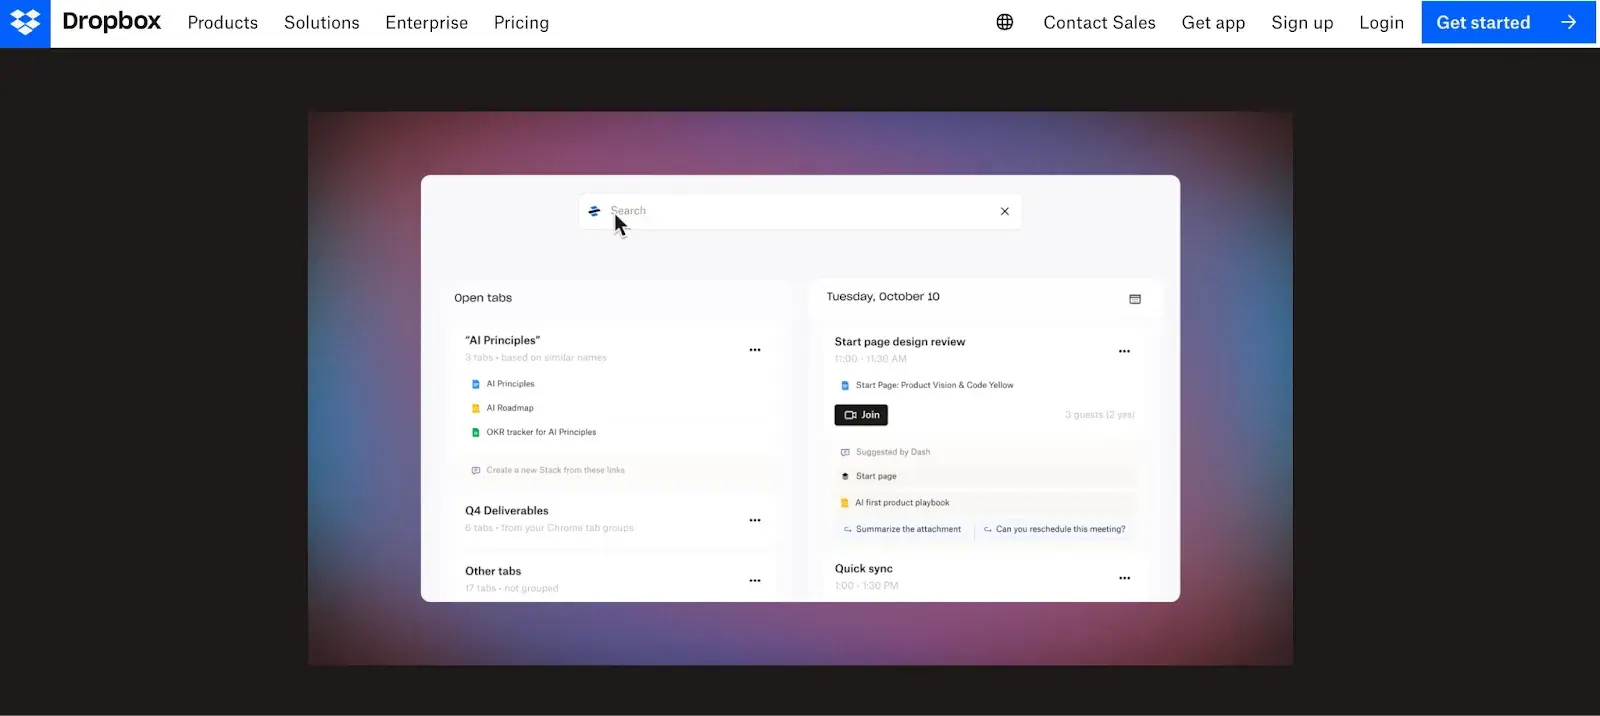Viewport: 1600px width, 716px height.
Task: Click the Open tabs heading
Action: (483, 298)
